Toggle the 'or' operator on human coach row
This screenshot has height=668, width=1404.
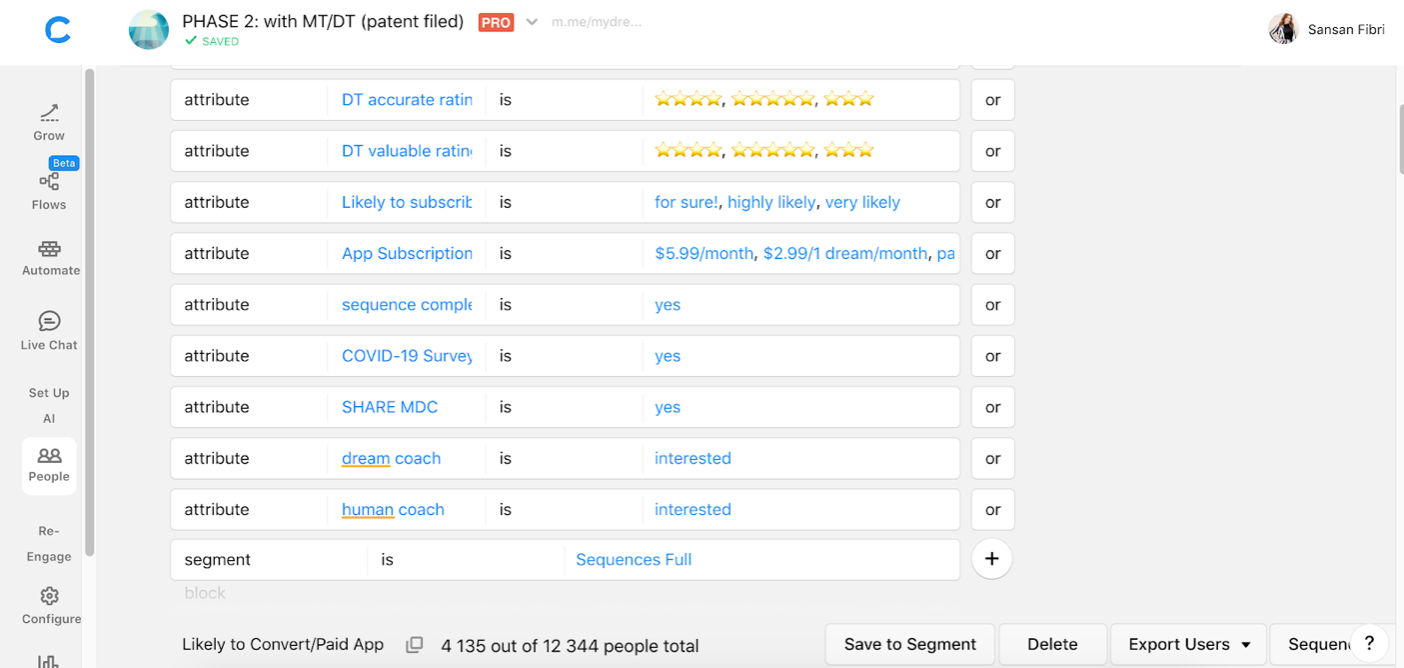pyautogui.click(x=992, y=509)
